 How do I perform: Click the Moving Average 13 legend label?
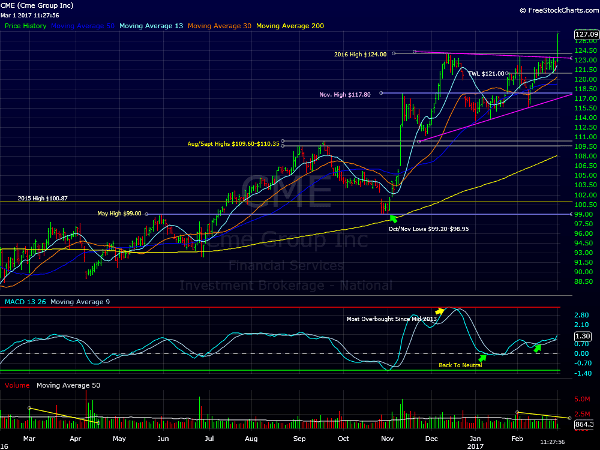151,26
